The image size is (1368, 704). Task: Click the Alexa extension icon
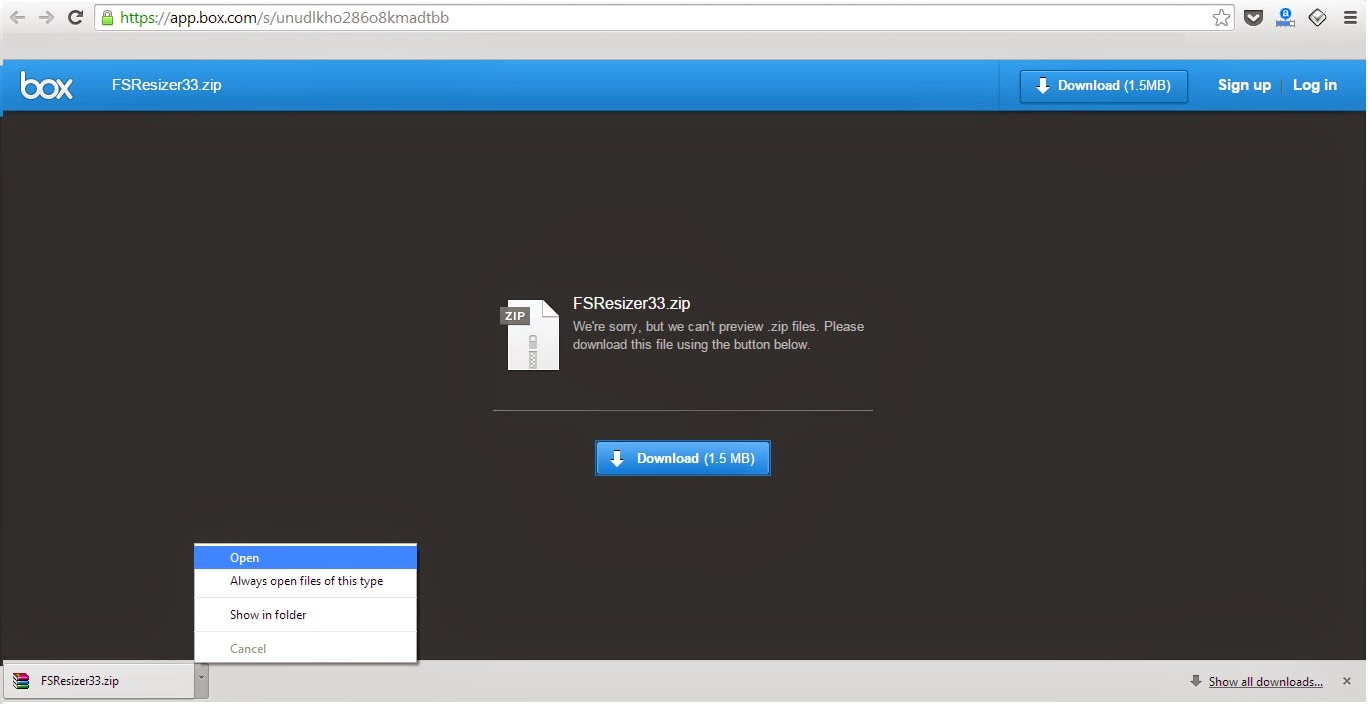tap(1285, 18)
